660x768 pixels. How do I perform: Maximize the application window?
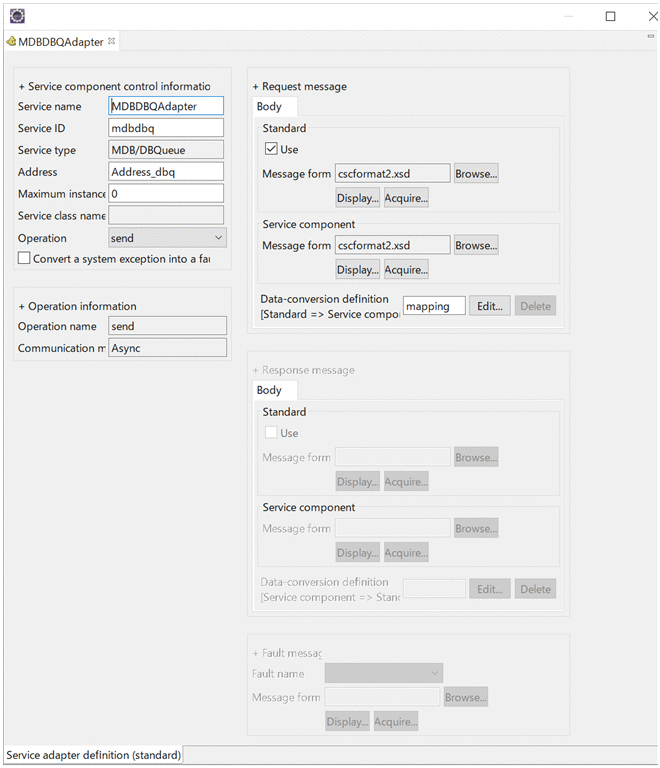[611, 16]
